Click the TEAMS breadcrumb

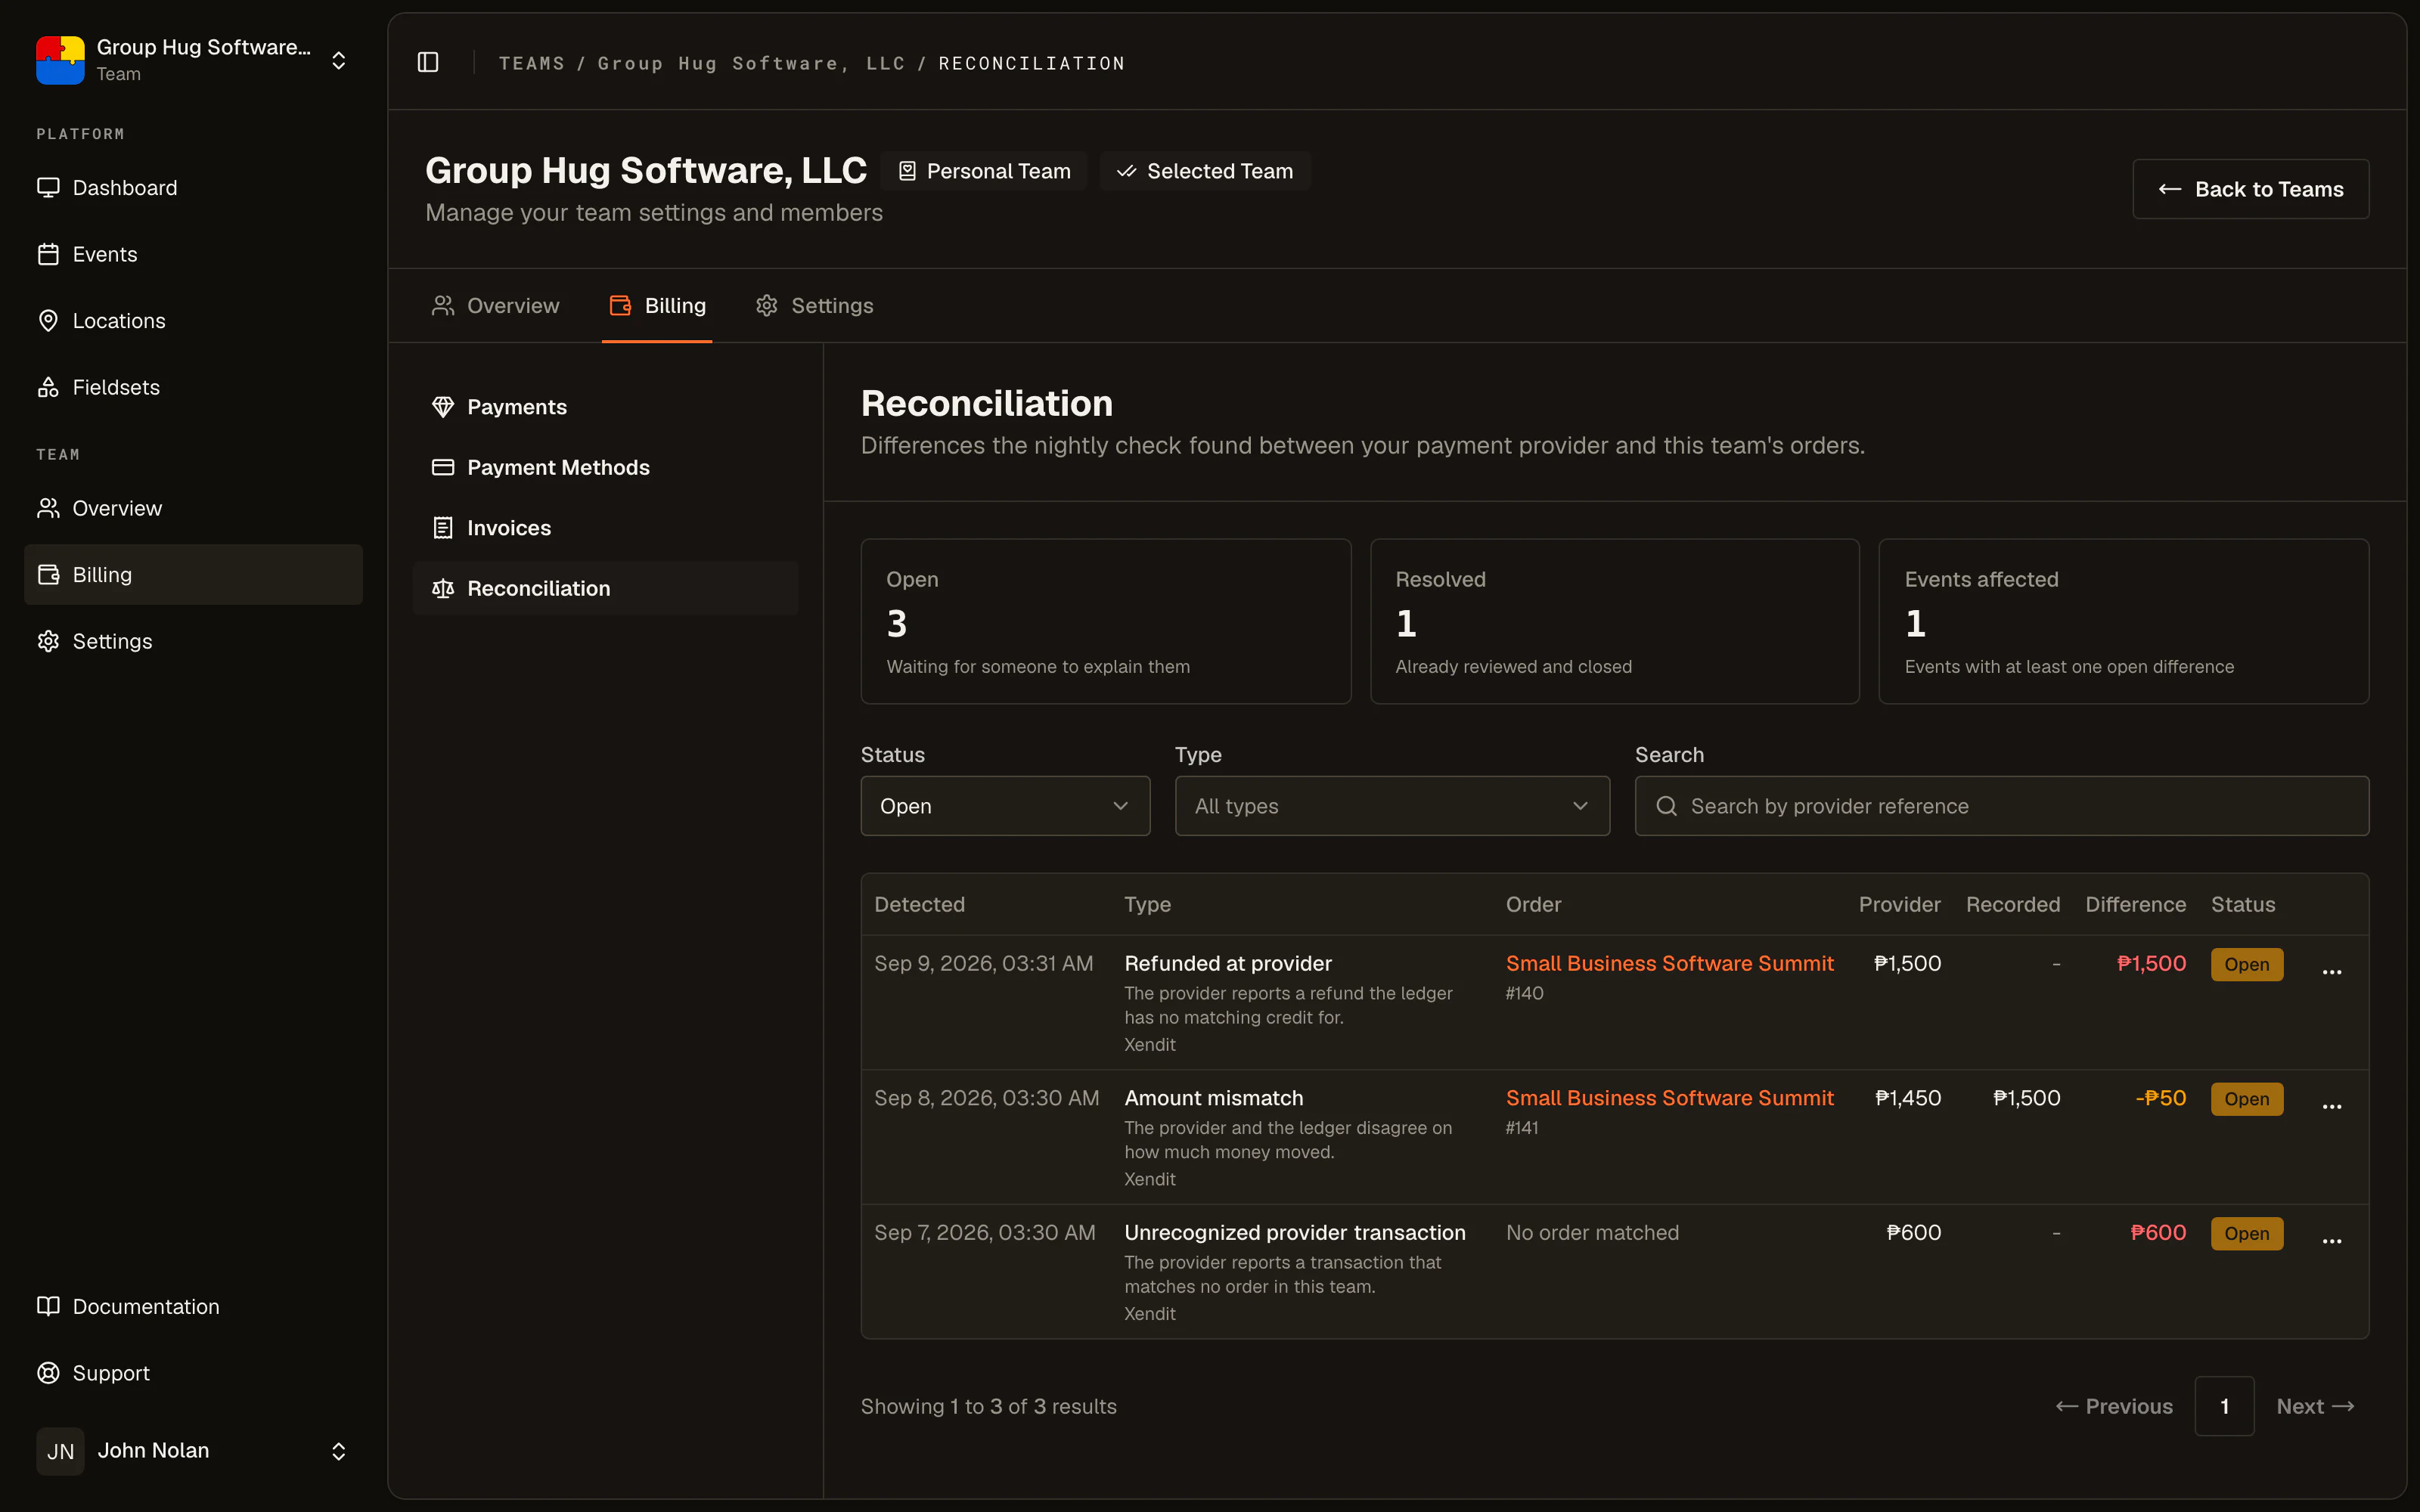click(532, 63)
